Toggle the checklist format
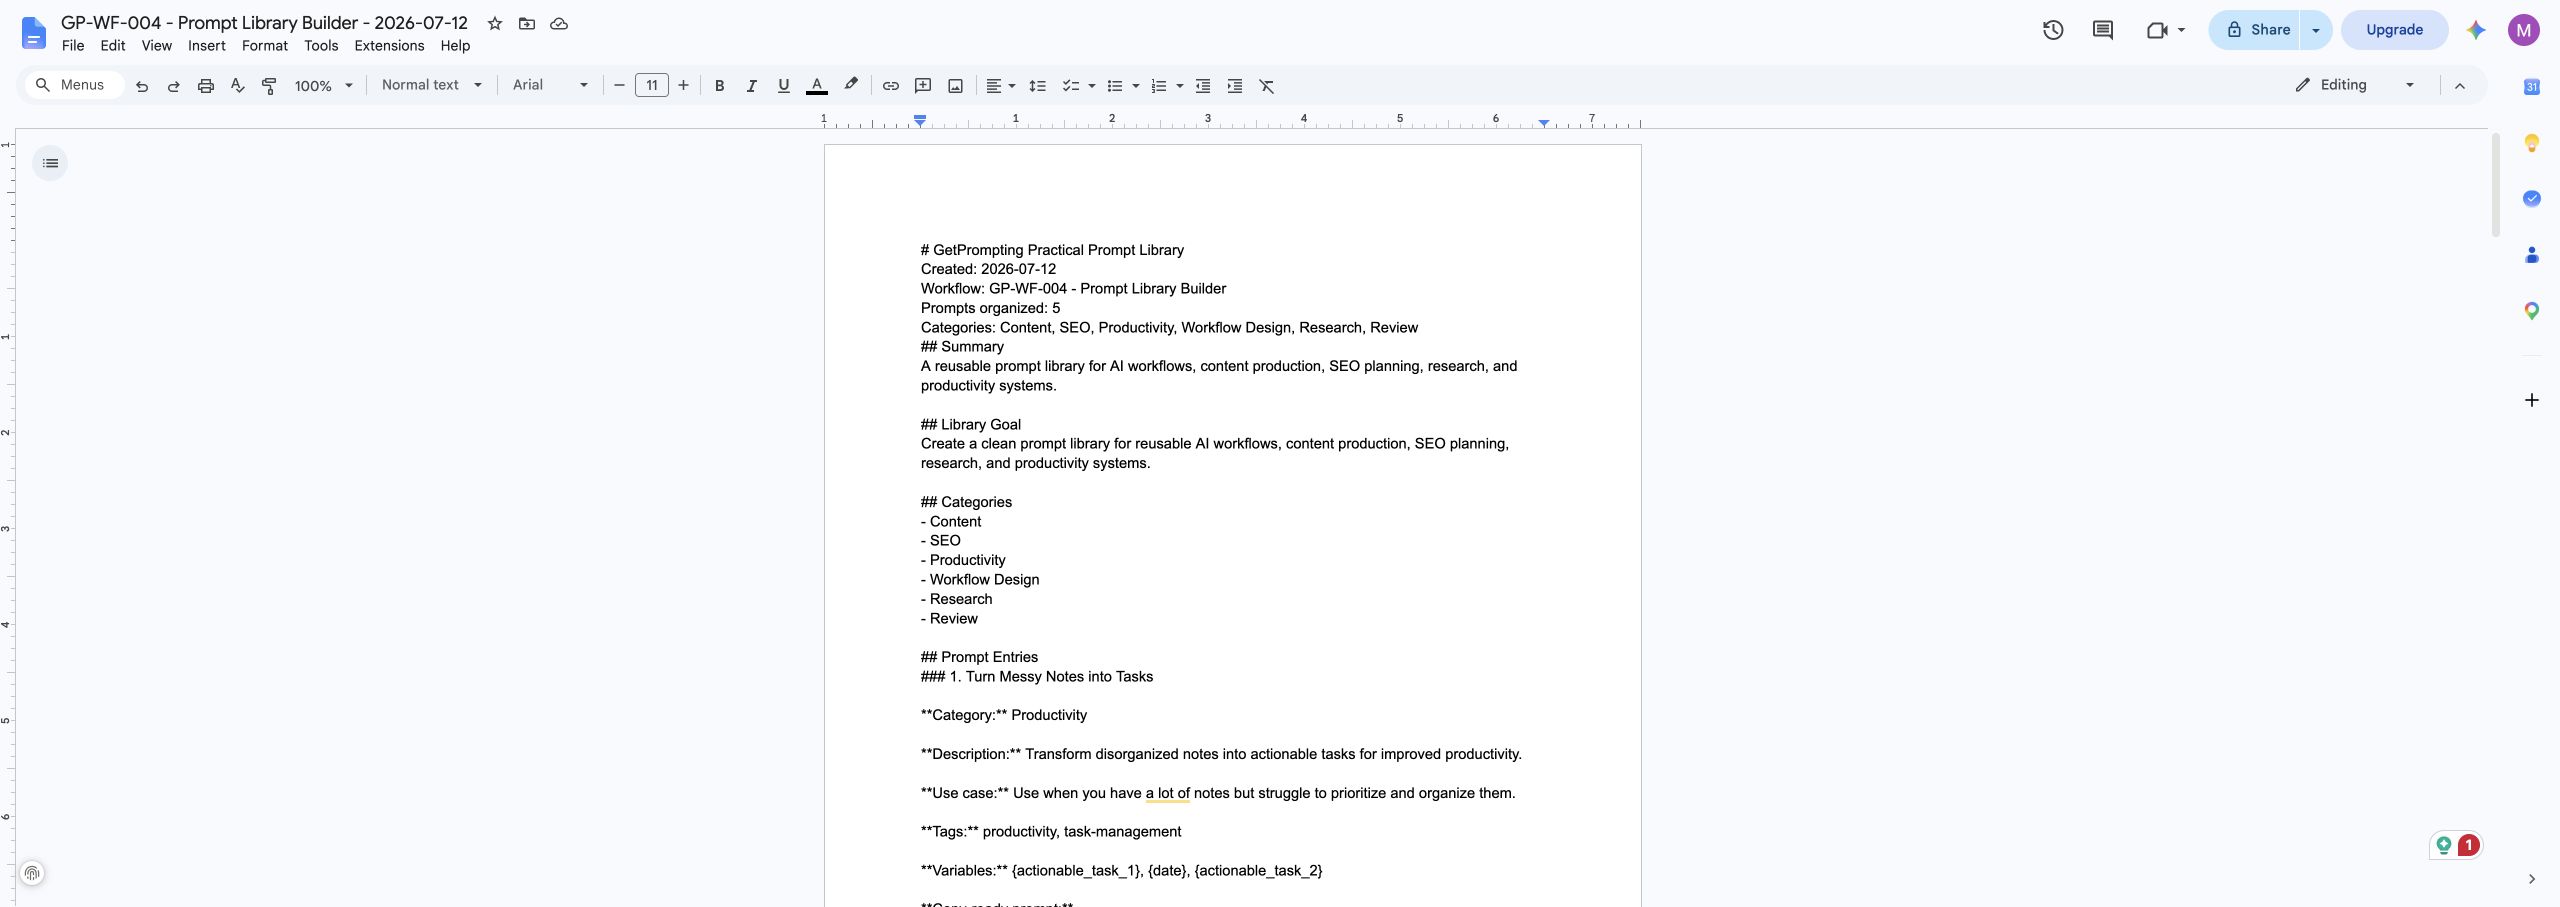The image size is (2560, 907). [1070, 86]
